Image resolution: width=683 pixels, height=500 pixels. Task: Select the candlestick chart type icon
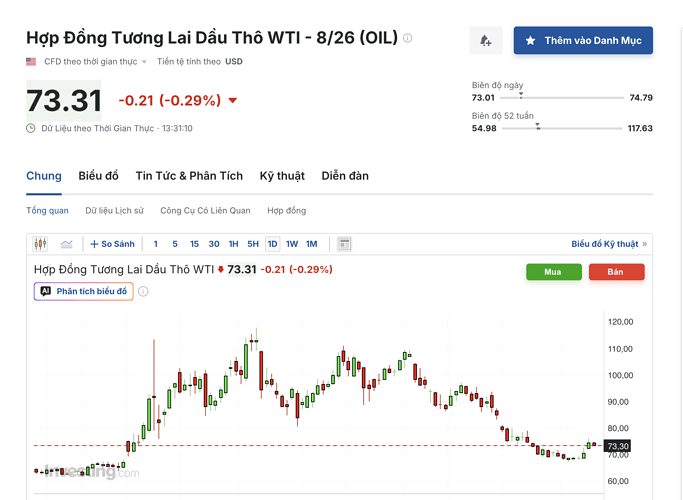click(40, 244)
